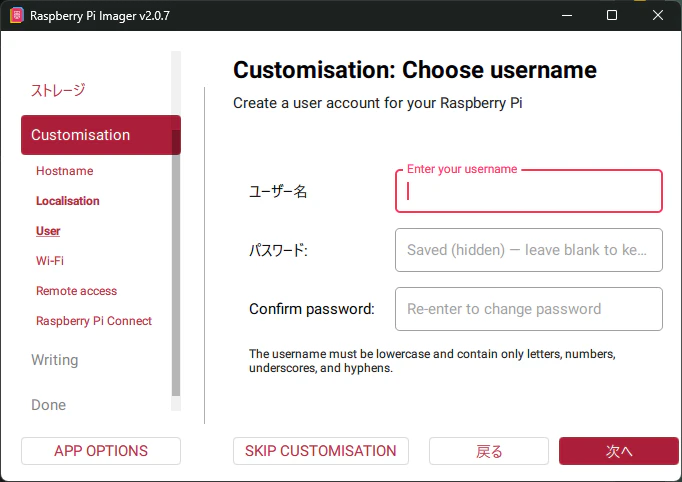Jump to the Wi-Fi sub-step

point(50,261)
